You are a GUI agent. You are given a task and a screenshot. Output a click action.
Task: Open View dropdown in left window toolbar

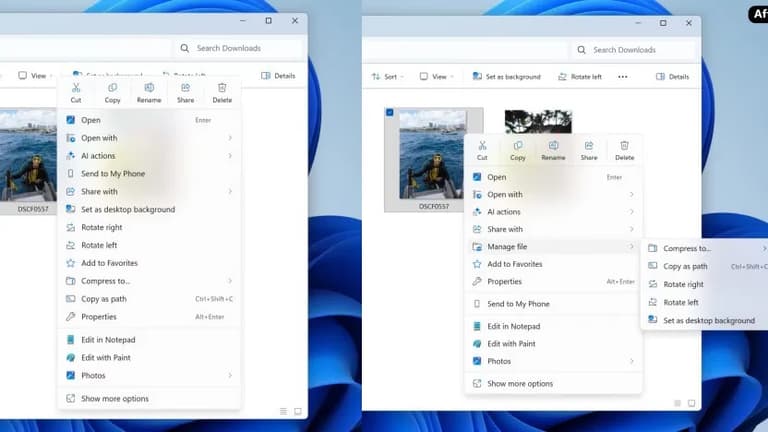click(35, 76)
